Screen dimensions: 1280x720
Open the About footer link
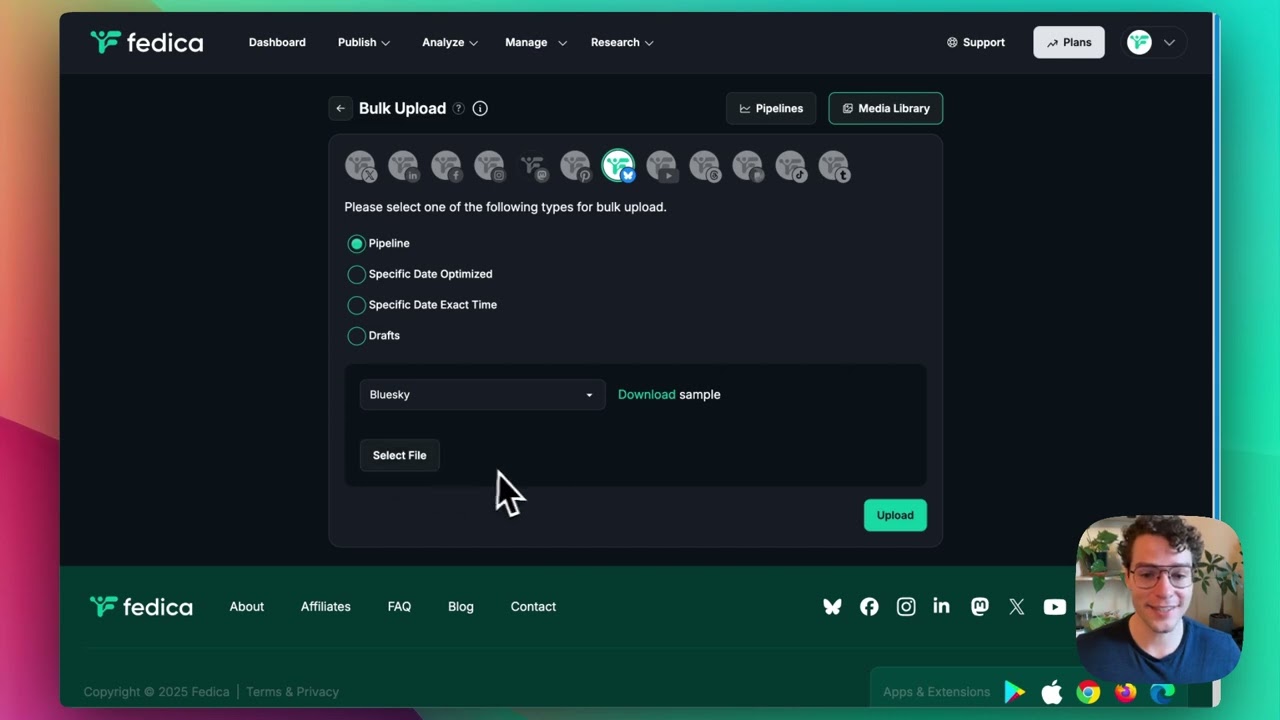(x=247, y=606)
